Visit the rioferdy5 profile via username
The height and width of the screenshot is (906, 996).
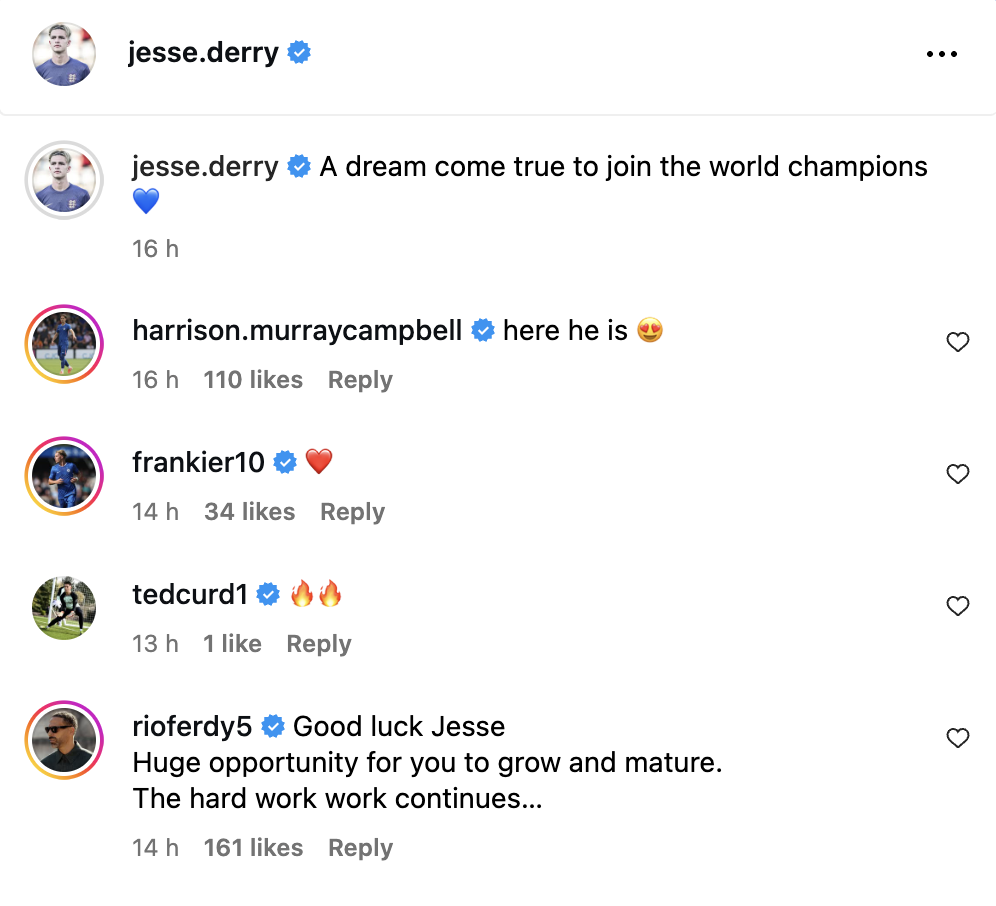192,726
